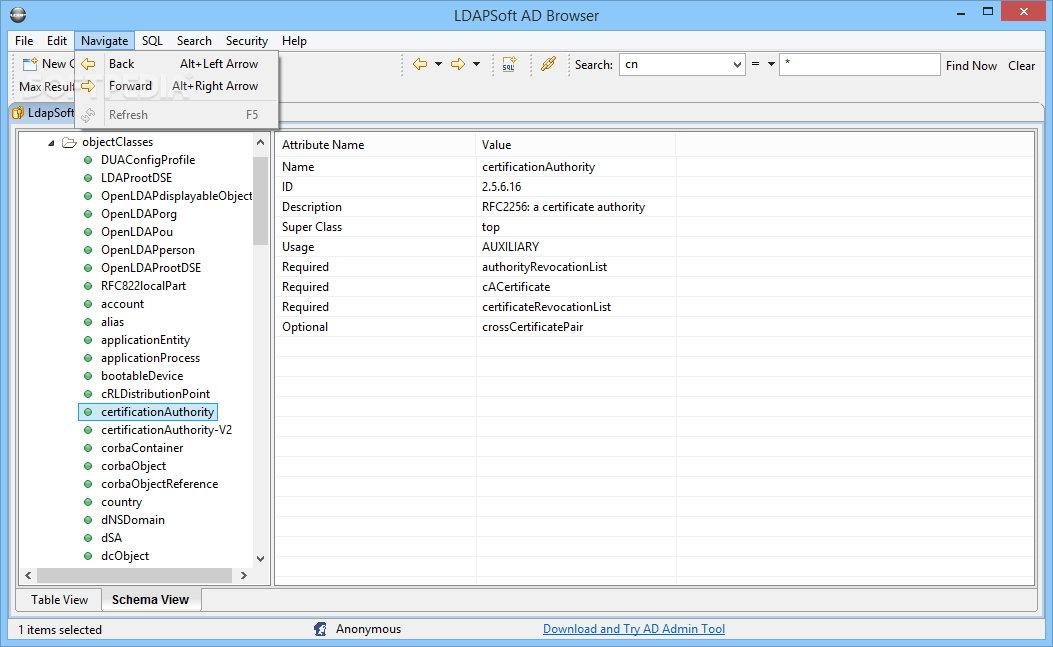Click tree horizontal scroll left arrow
Screen dimensions: 1053x647
(28, 575)
